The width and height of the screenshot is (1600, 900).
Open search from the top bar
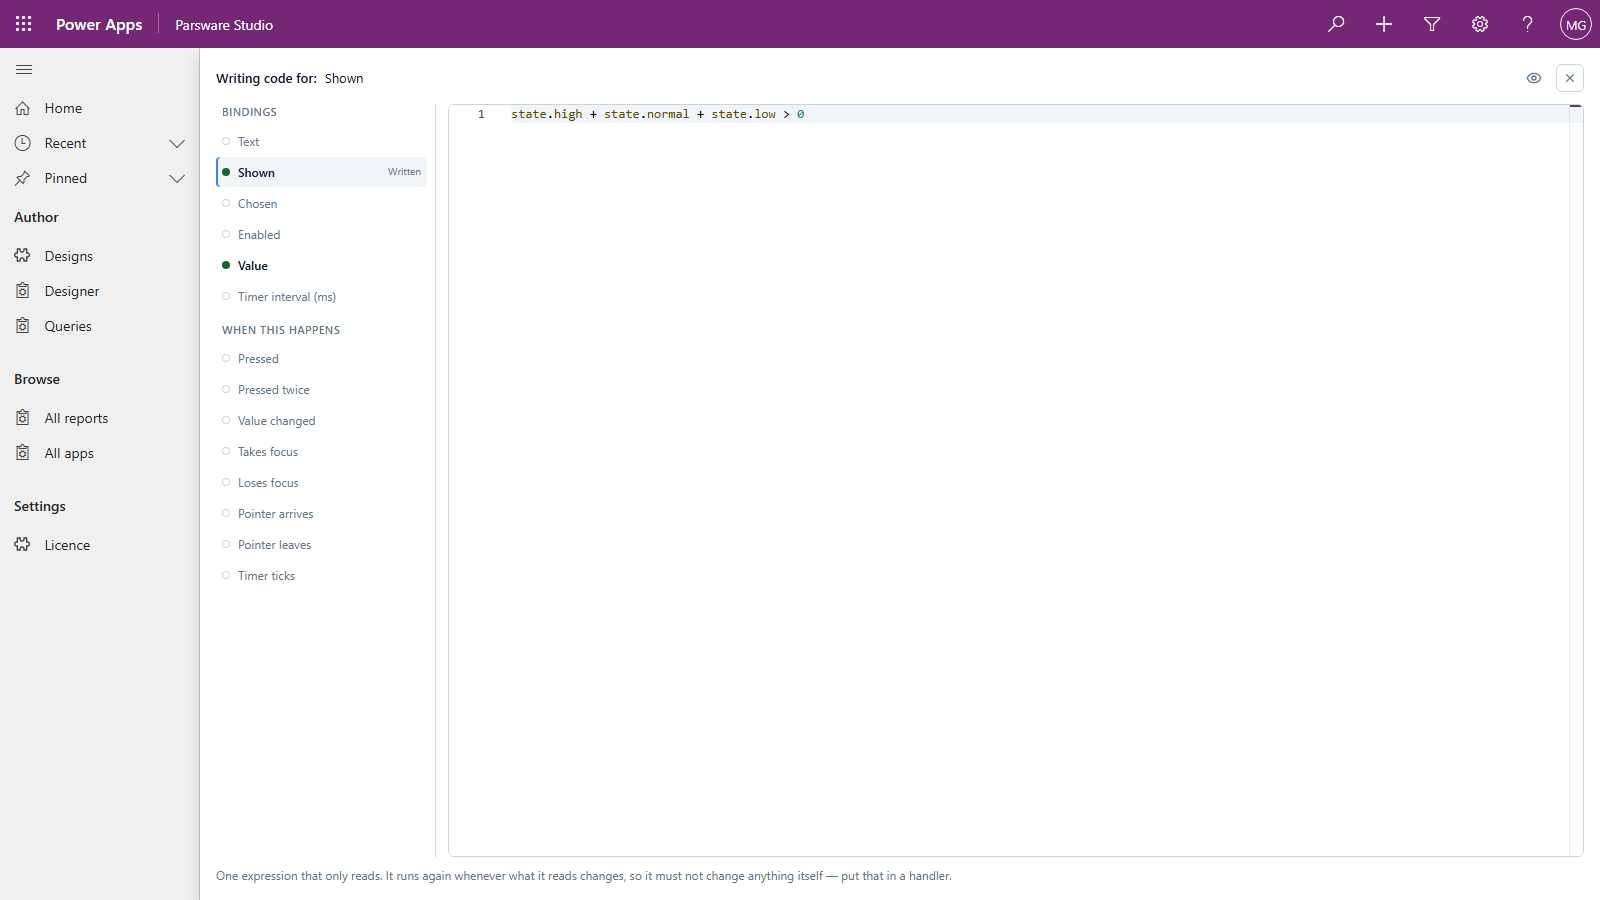(x=1336, y=24)
